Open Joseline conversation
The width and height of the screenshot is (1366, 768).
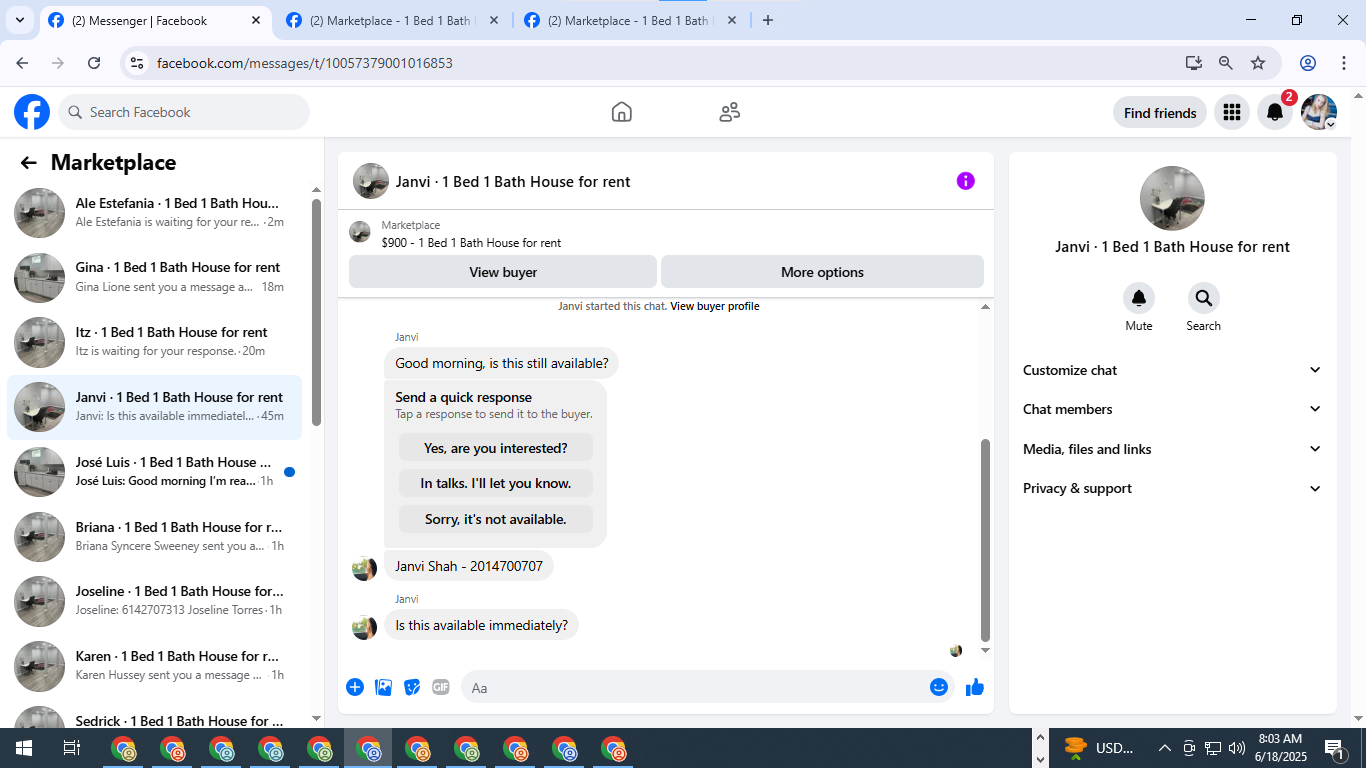click(x=154, y=601)
